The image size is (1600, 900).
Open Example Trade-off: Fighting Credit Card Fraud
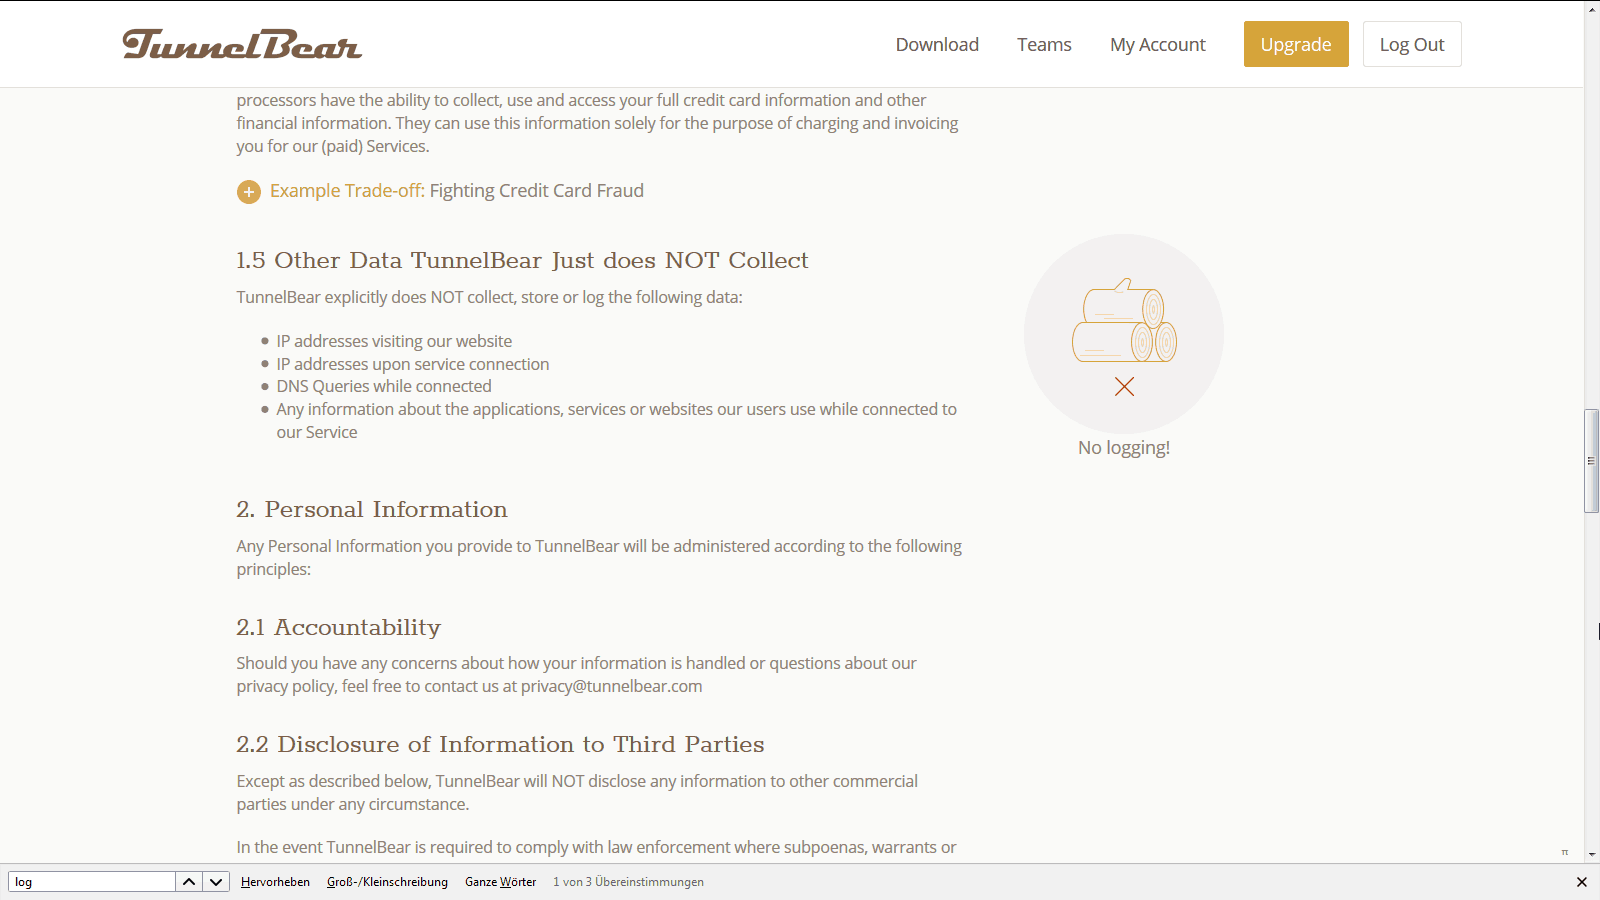(x=457, y=191)
